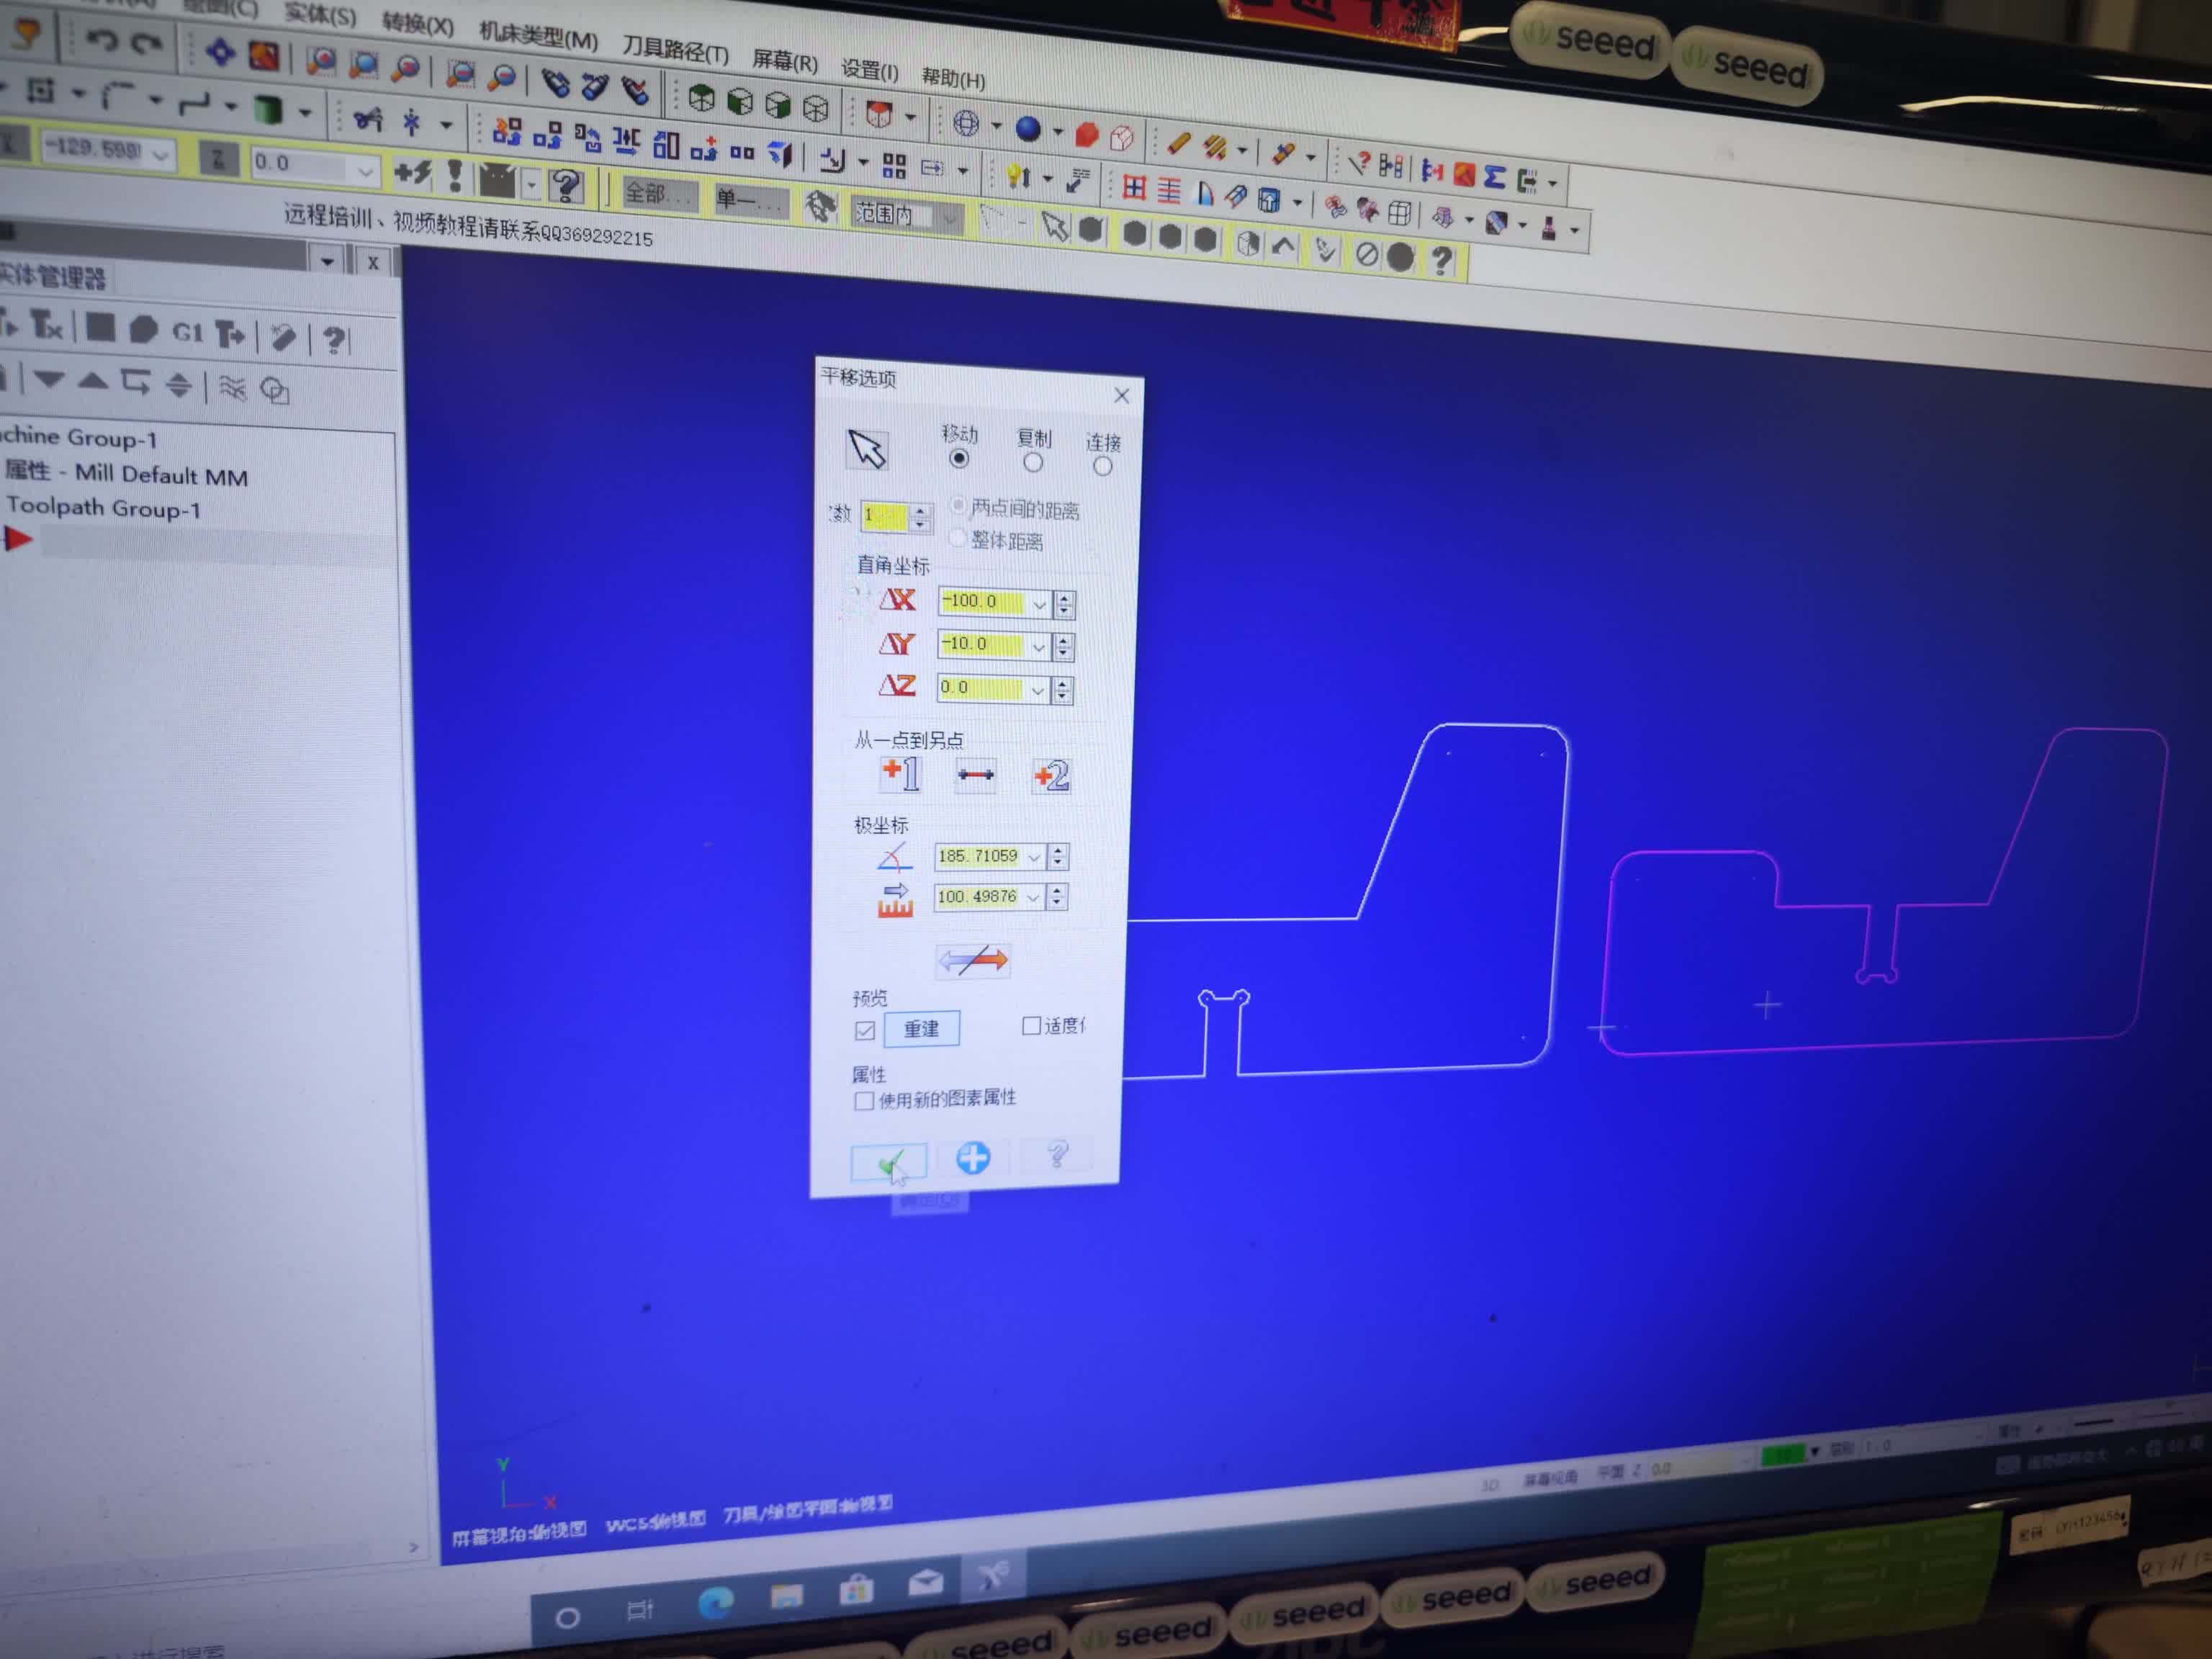Select the 连接 (Join) radio button
2212x1659 pixels.
(x=1102, y=467)
